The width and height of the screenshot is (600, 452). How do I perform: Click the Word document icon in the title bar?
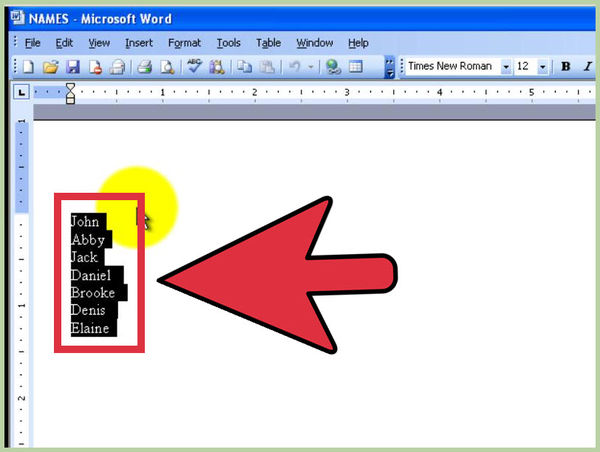point(17,17)
